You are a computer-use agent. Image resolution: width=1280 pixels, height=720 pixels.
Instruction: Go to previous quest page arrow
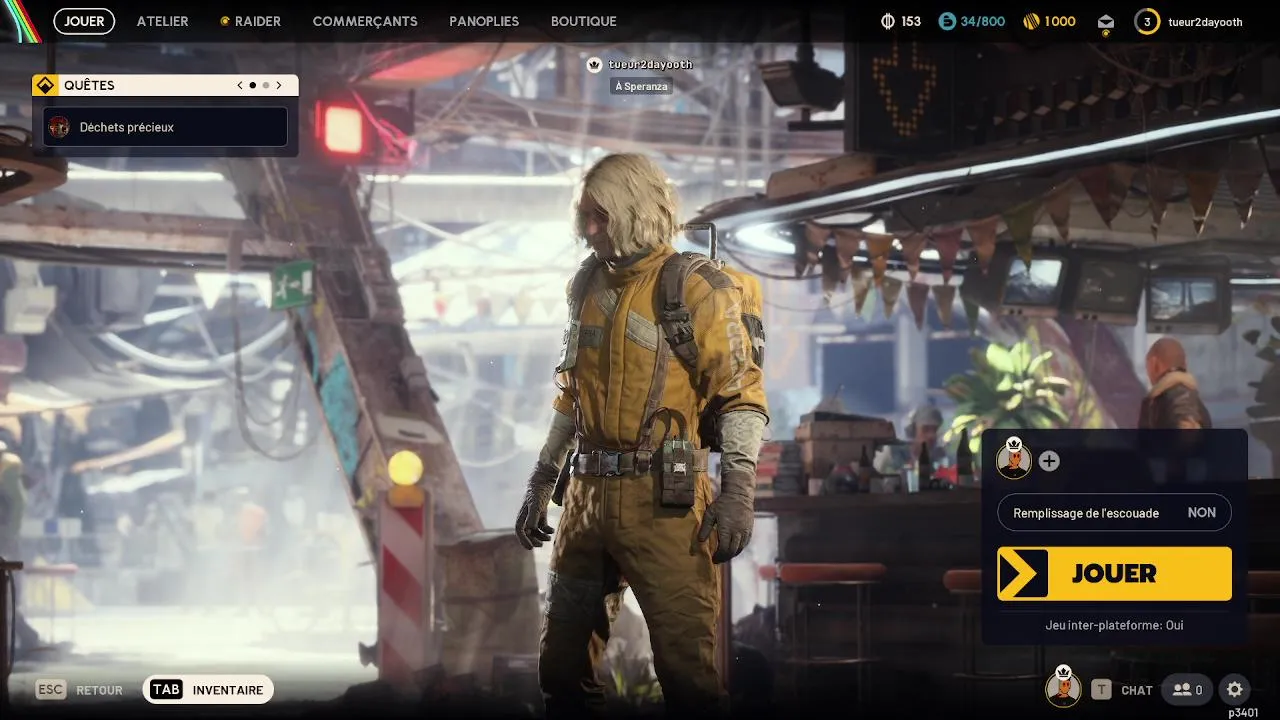click(240, 85)
